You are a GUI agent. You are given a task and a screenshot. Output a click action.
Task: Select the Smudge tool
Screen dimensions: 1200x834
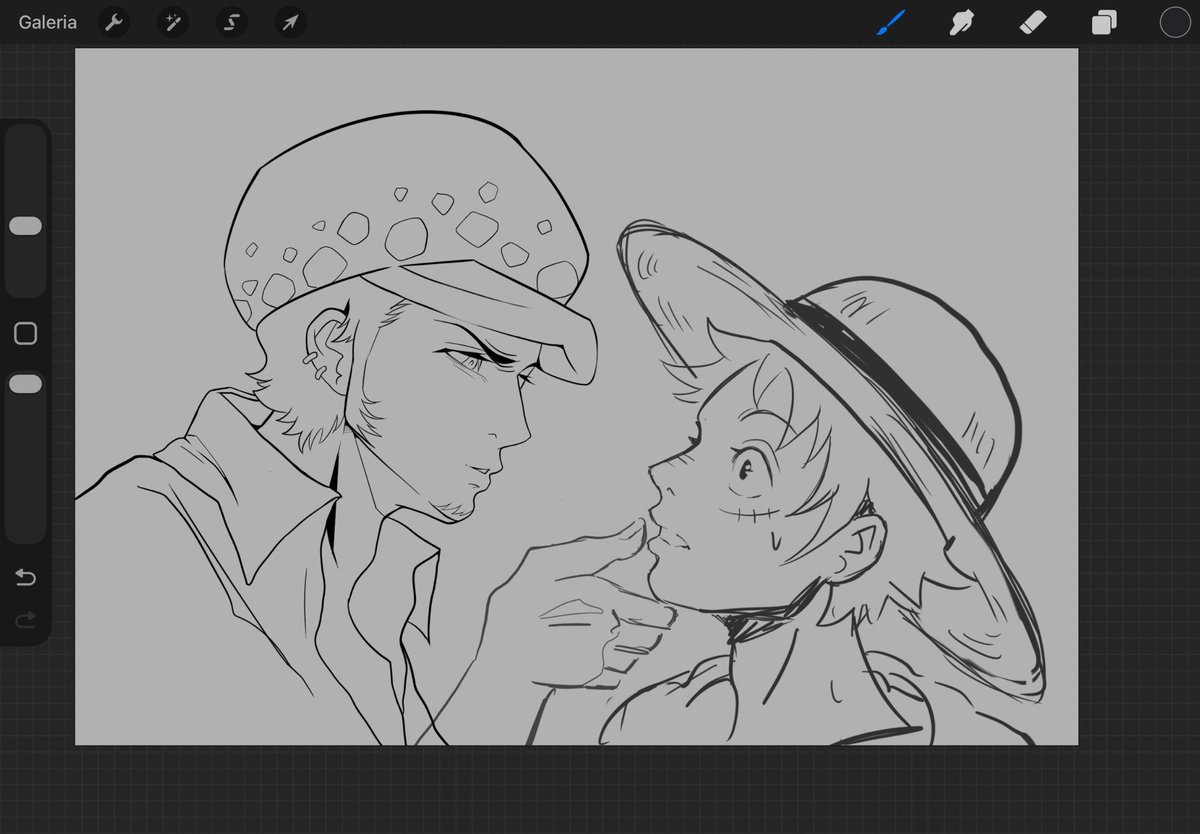click(962, 22)
